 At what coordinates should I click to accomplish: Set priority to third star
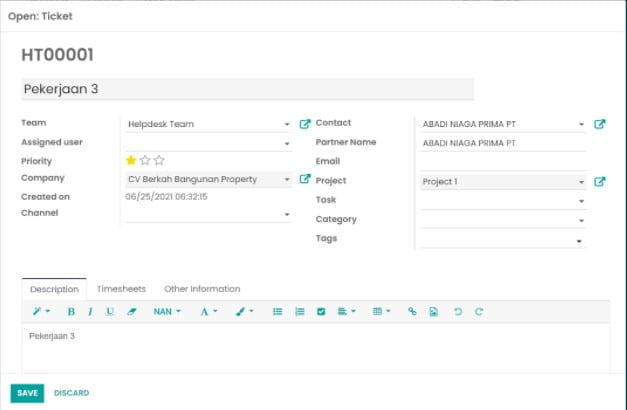click(159, 160)
